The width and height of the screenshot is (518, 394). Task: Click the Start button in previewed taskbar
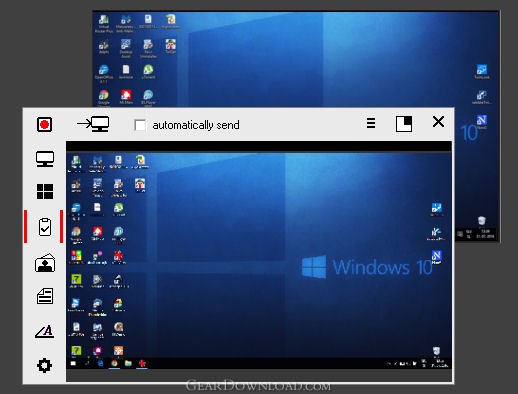tap(73, 363)
